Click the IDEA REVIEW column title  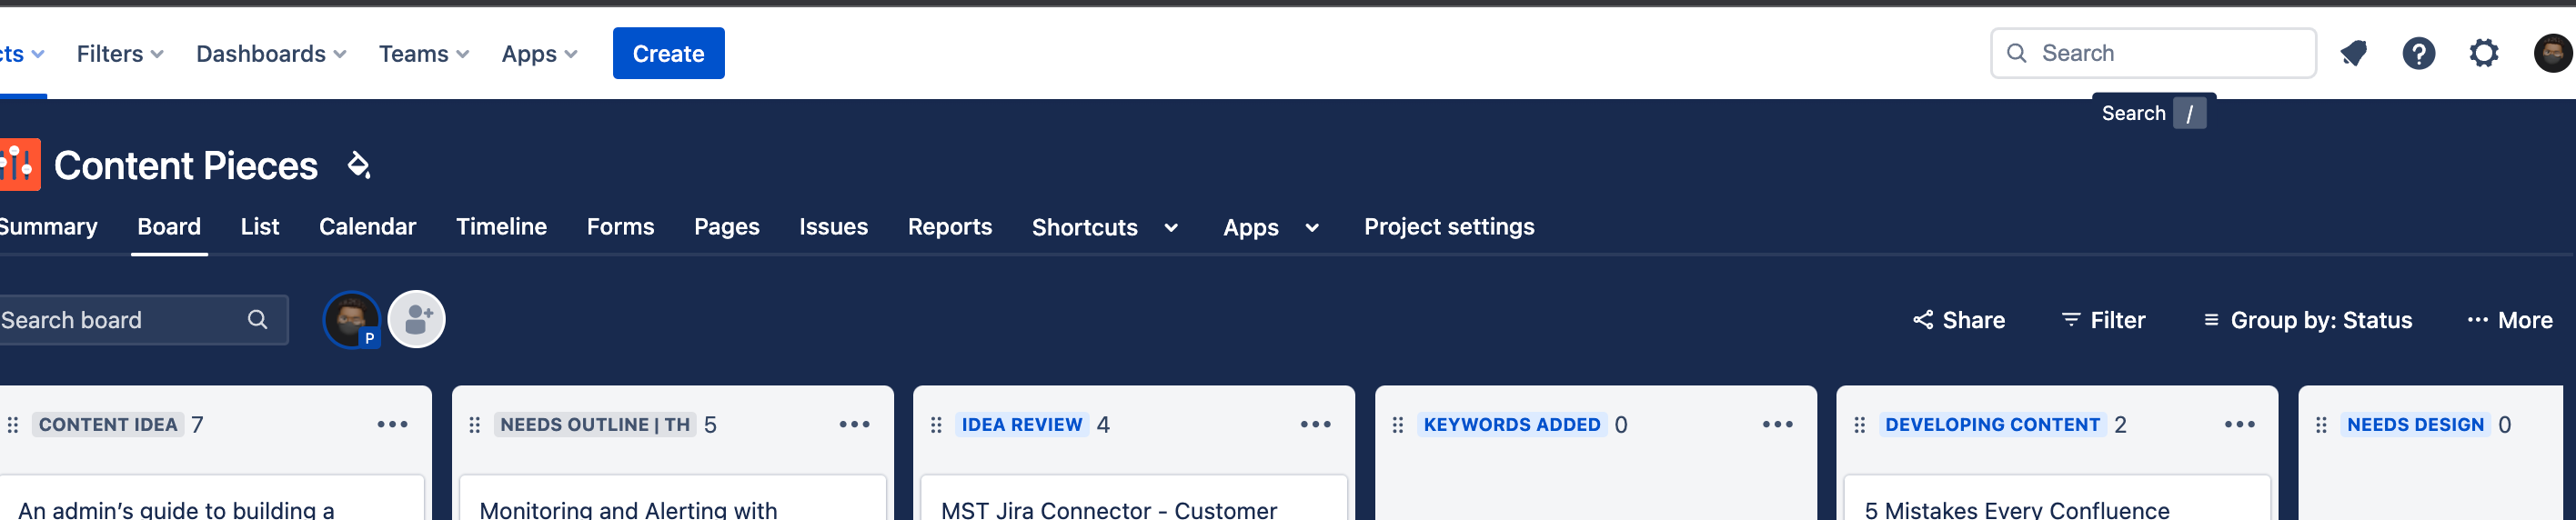pos(1022,425)
